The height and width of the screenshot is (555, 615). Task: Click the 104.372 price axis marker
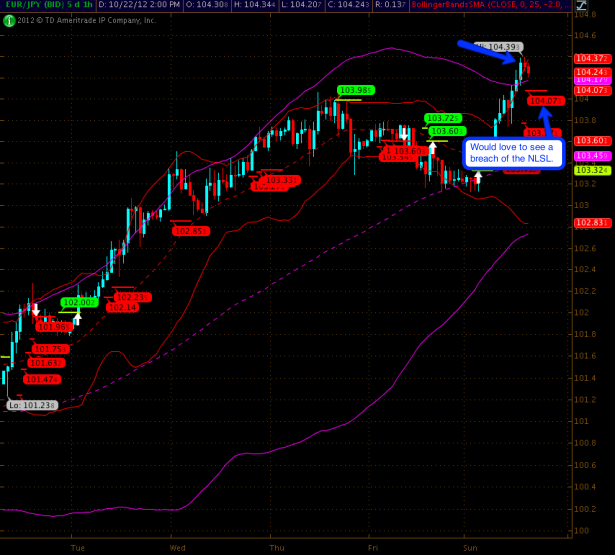[x=593, y=58]
